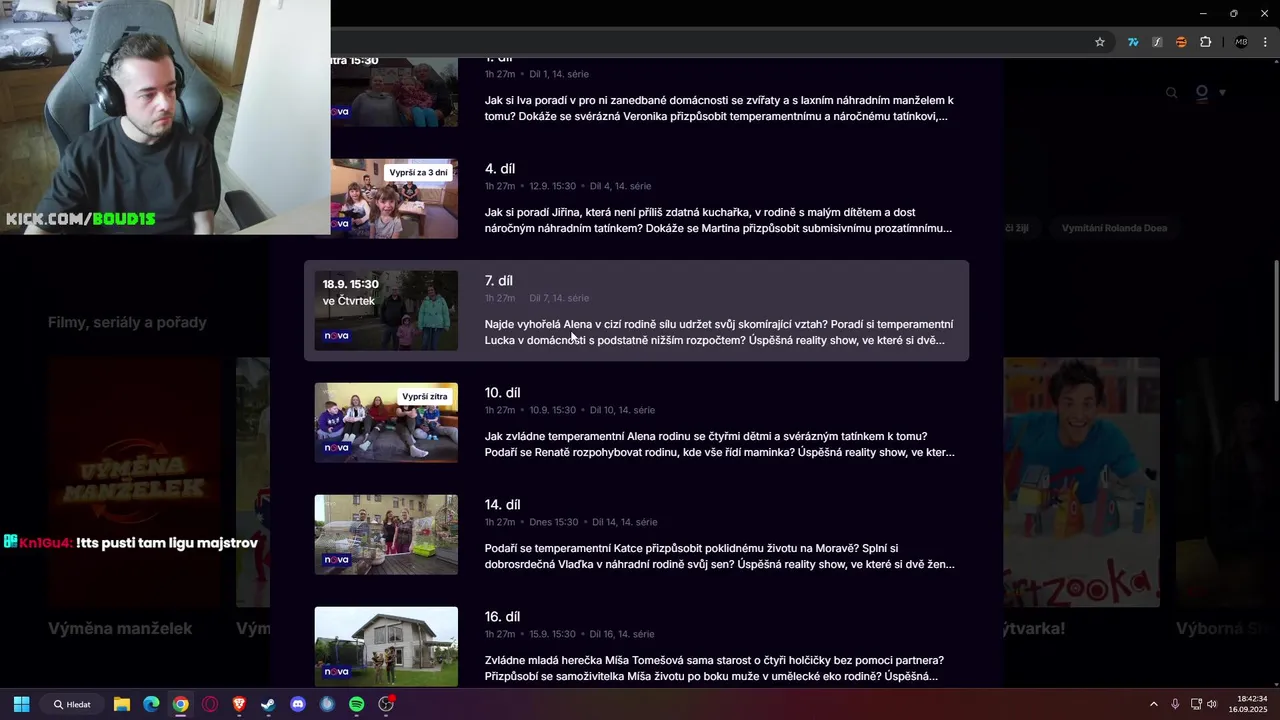The image size is (1280, 720).
Task: Open Steam from the taskbar
Action: point(268,704)
